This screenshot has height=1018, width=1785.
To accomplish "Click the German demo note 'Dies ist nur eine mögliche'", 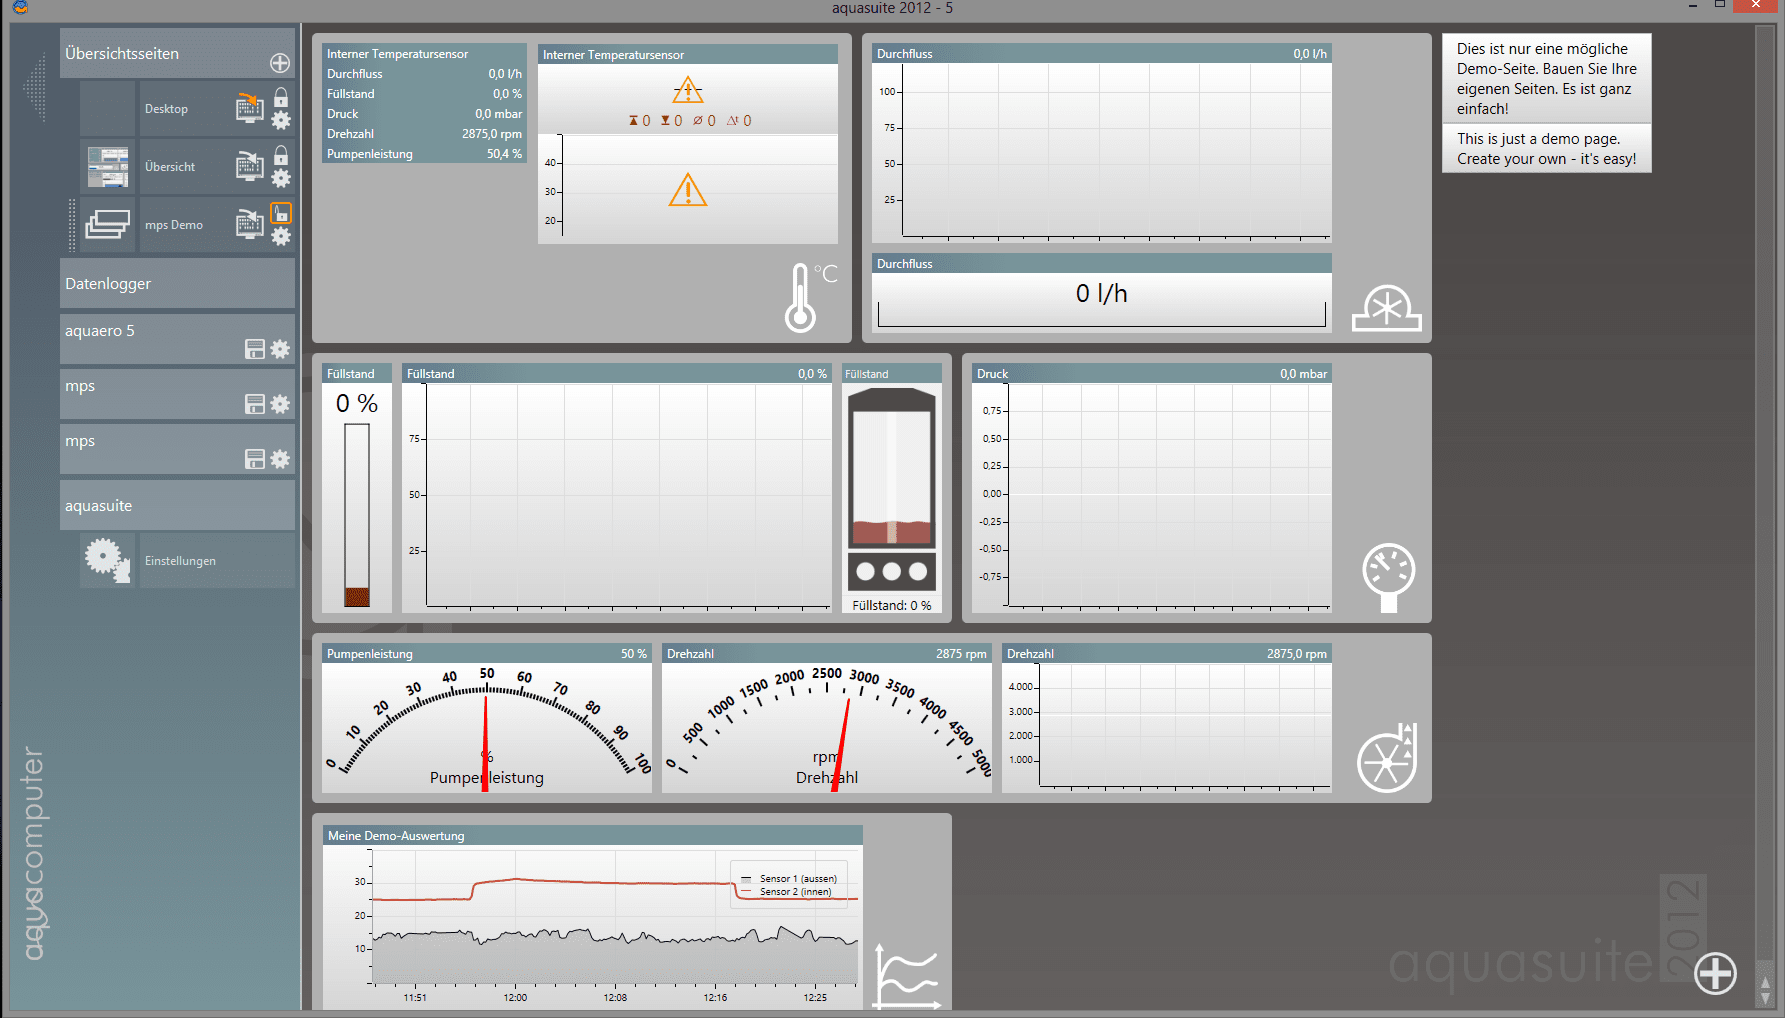I will coord(1547,78).
